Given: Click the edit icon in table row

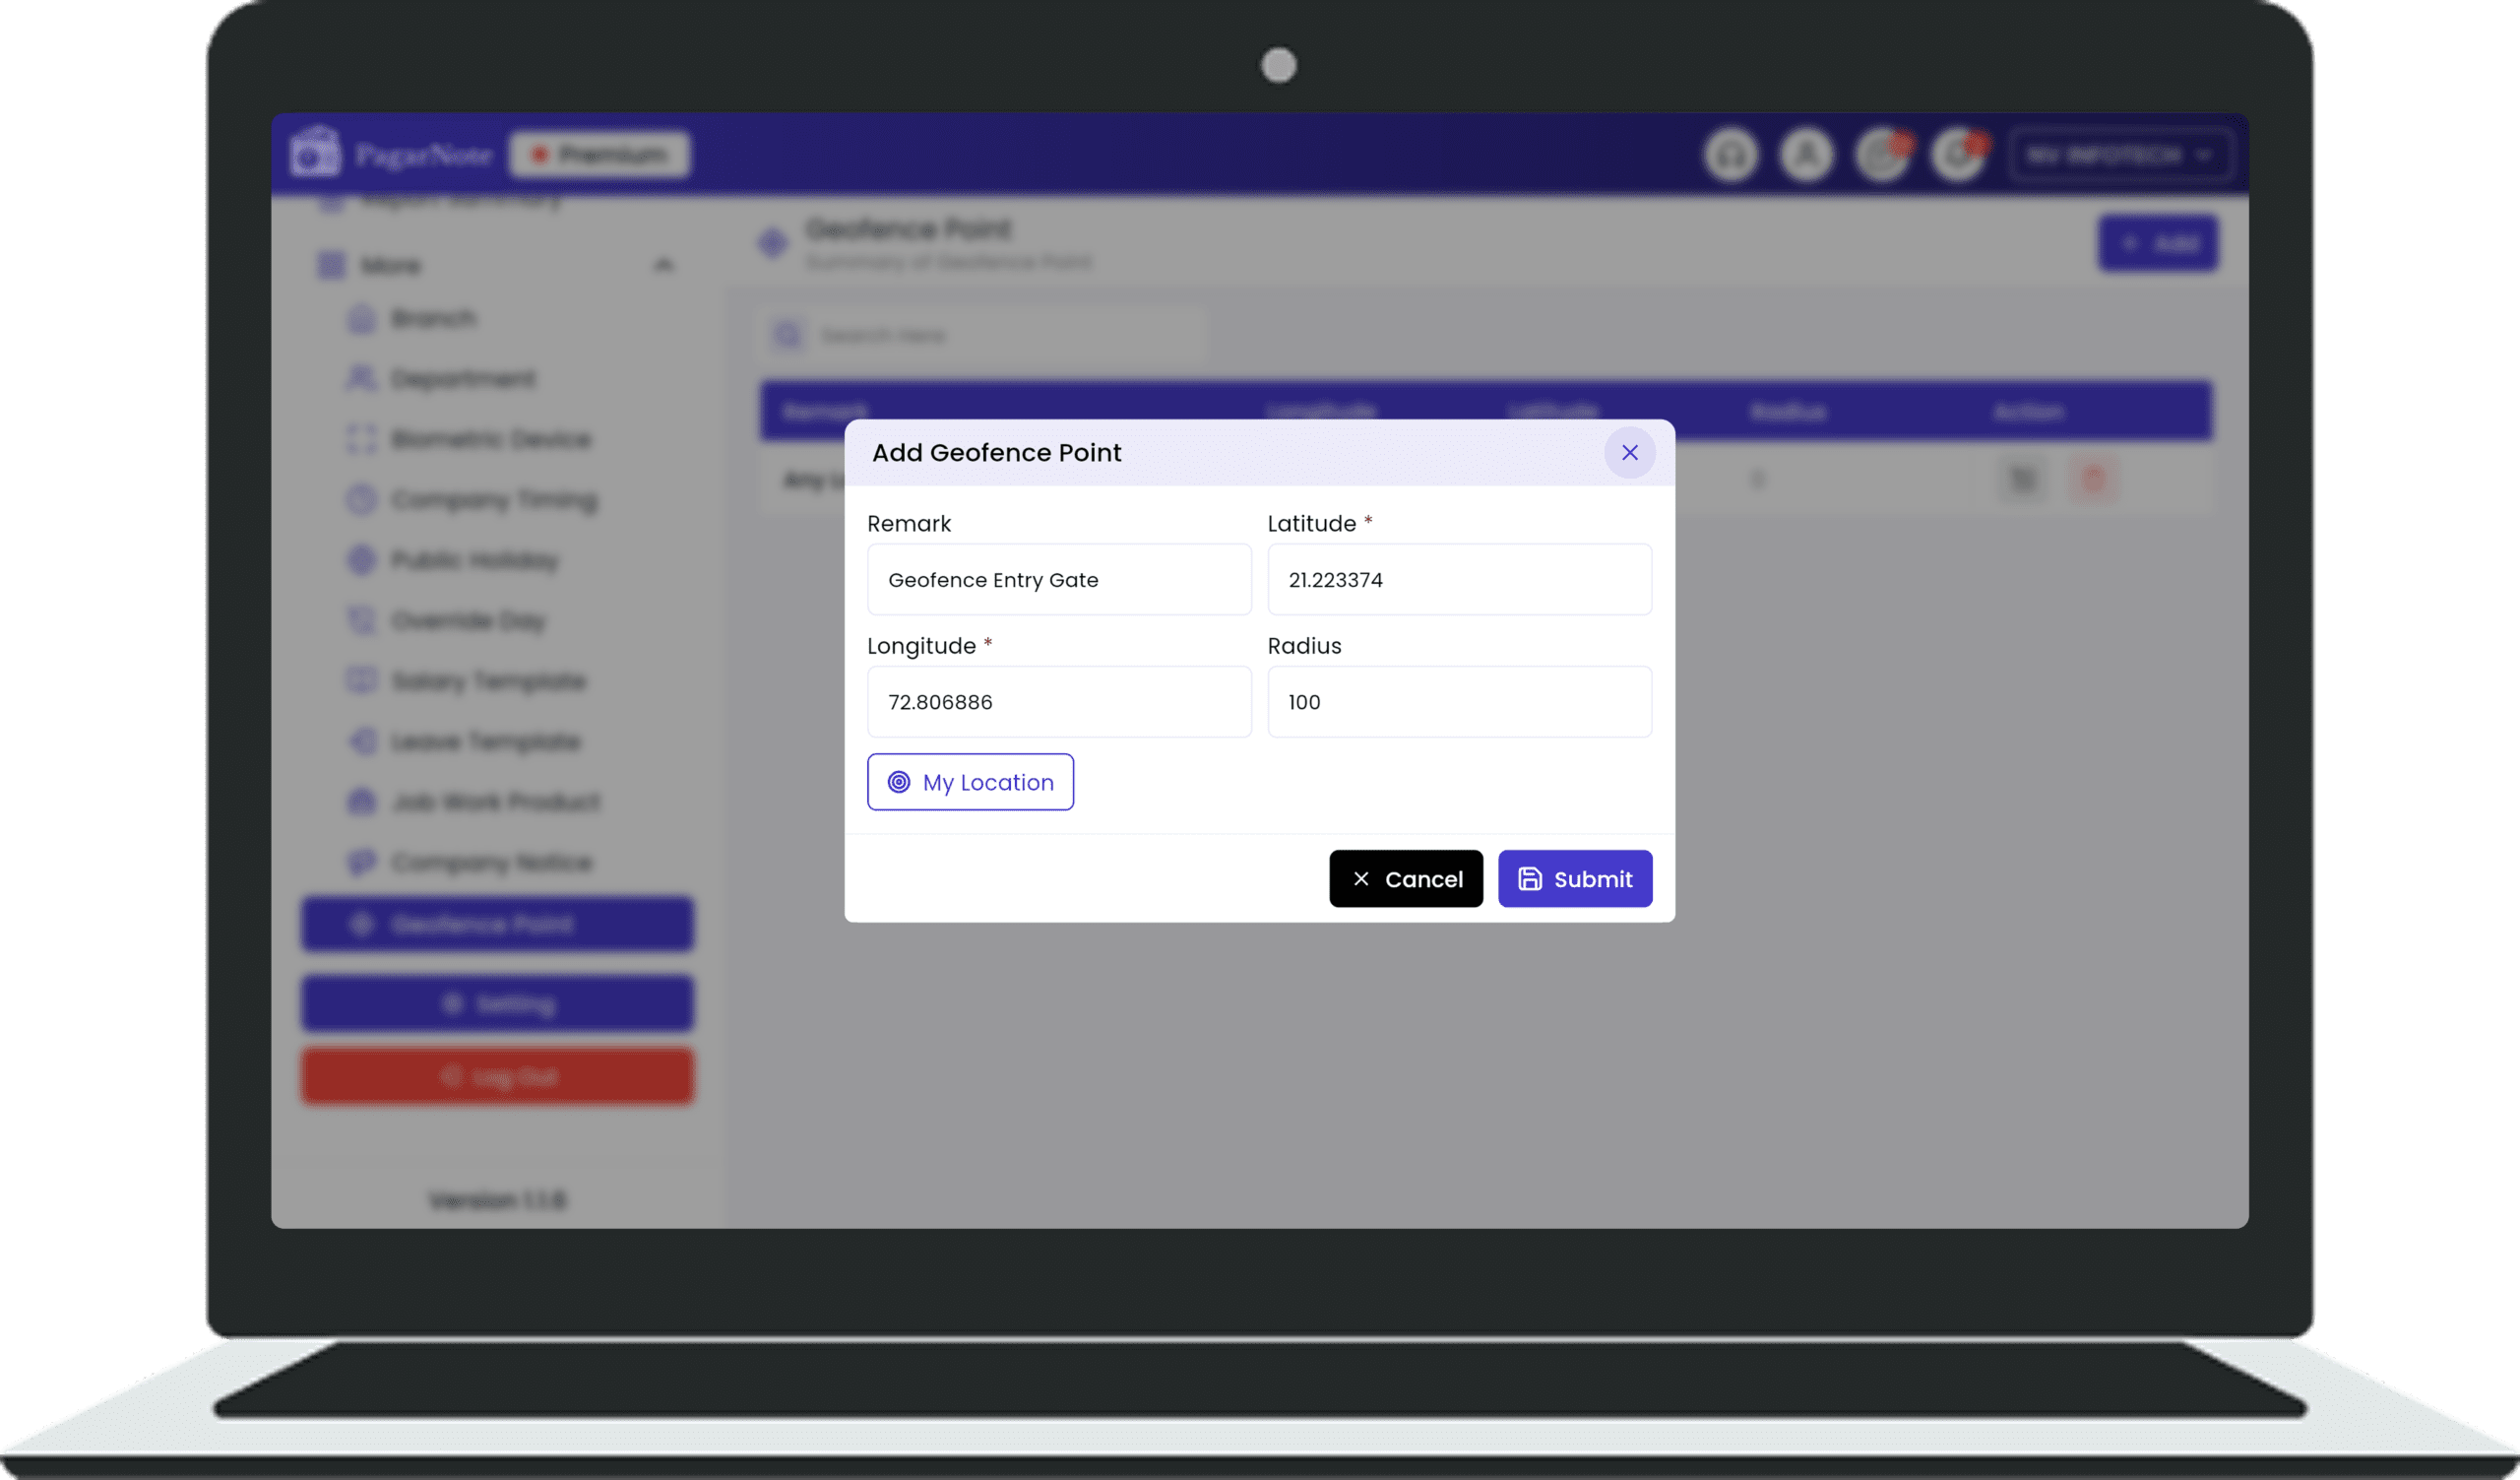Looking at the screenshot, I should 2022,479.
